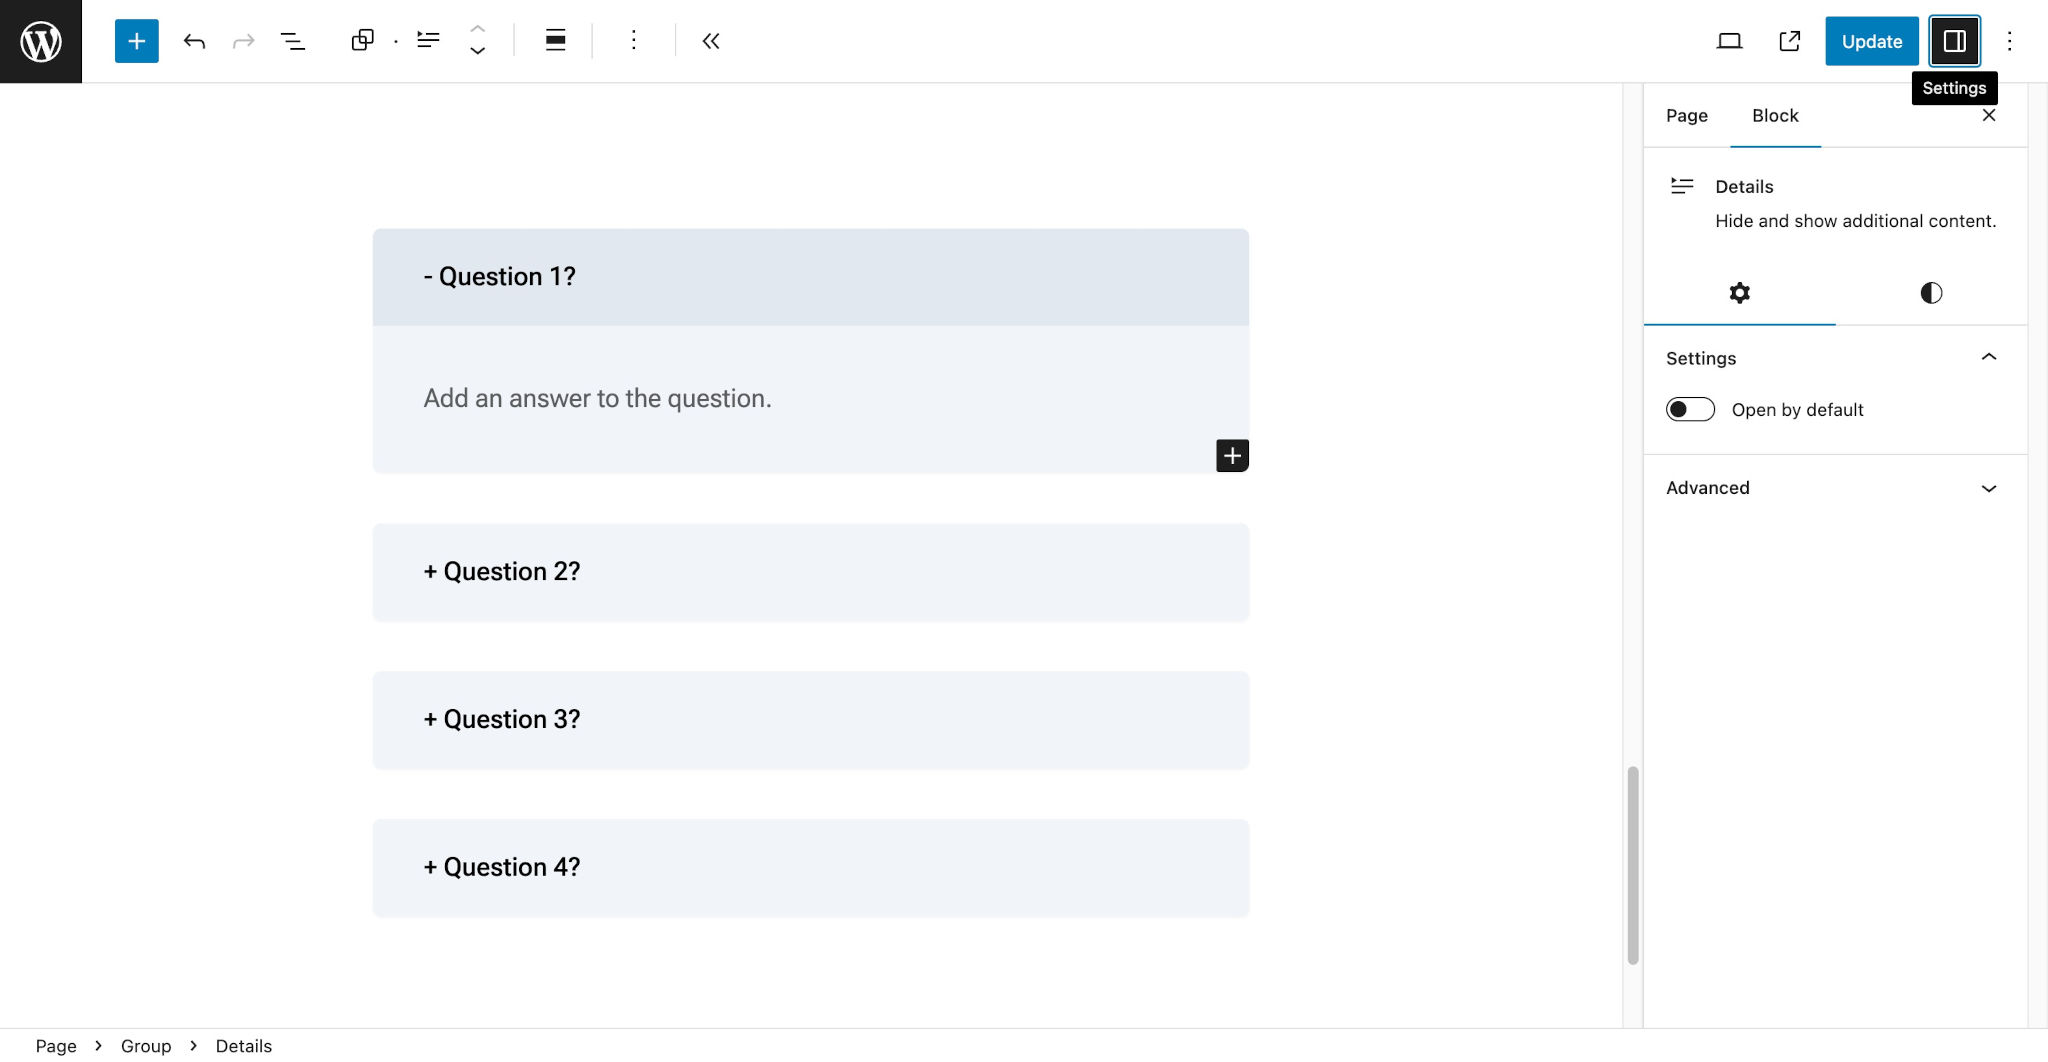The image size is (2048, 1062).
Task: Open the device preview laptop icon
Action: pos(1729,41)
